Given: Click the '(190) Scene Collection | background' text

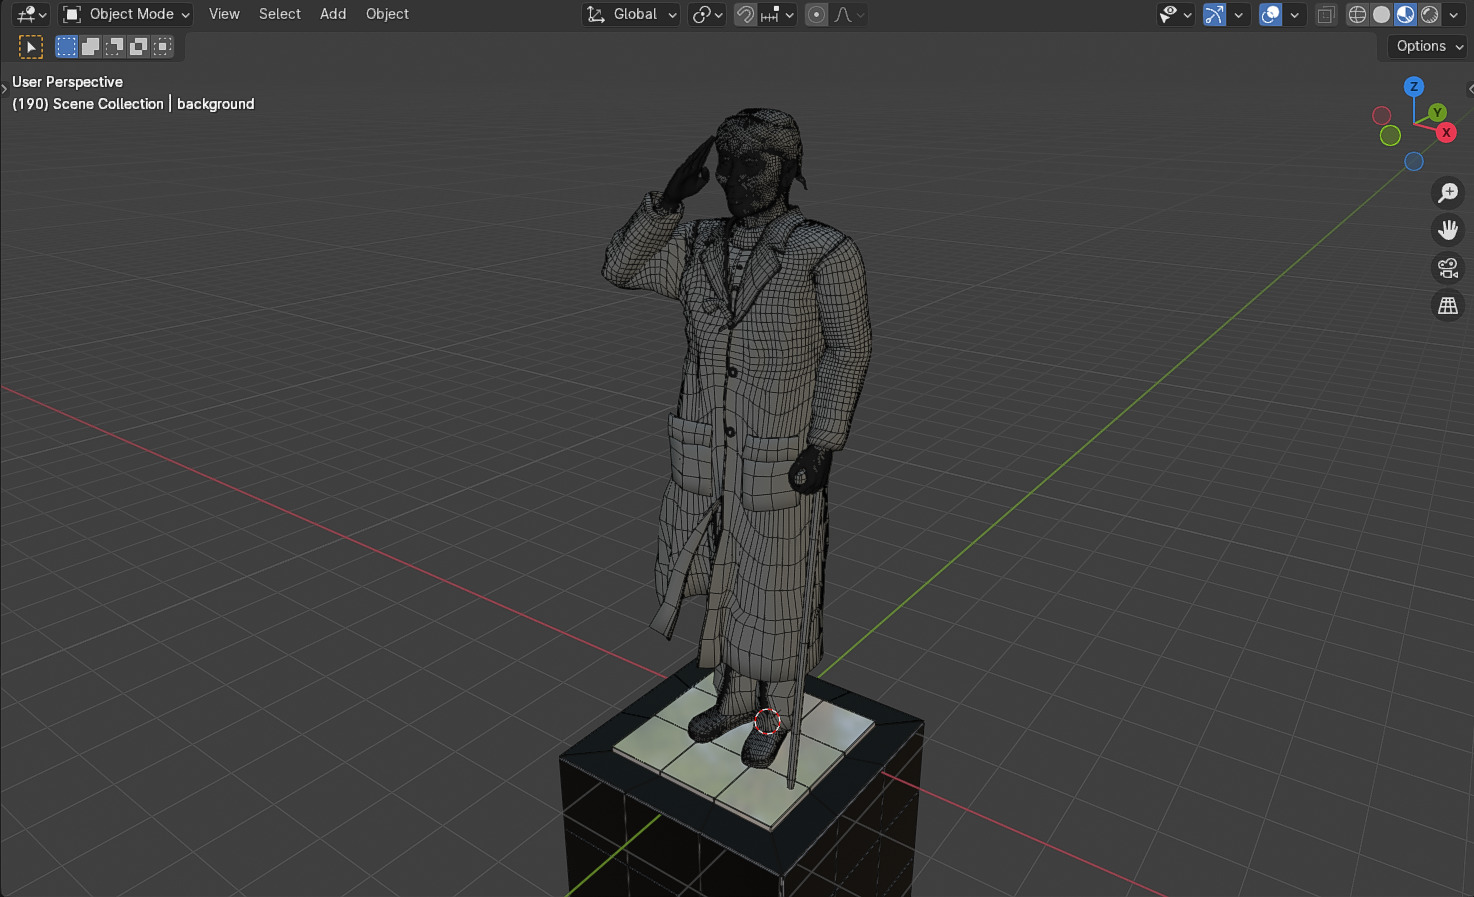Looking at the screenshot, I should pyautogui.click(x=133, y=104).
